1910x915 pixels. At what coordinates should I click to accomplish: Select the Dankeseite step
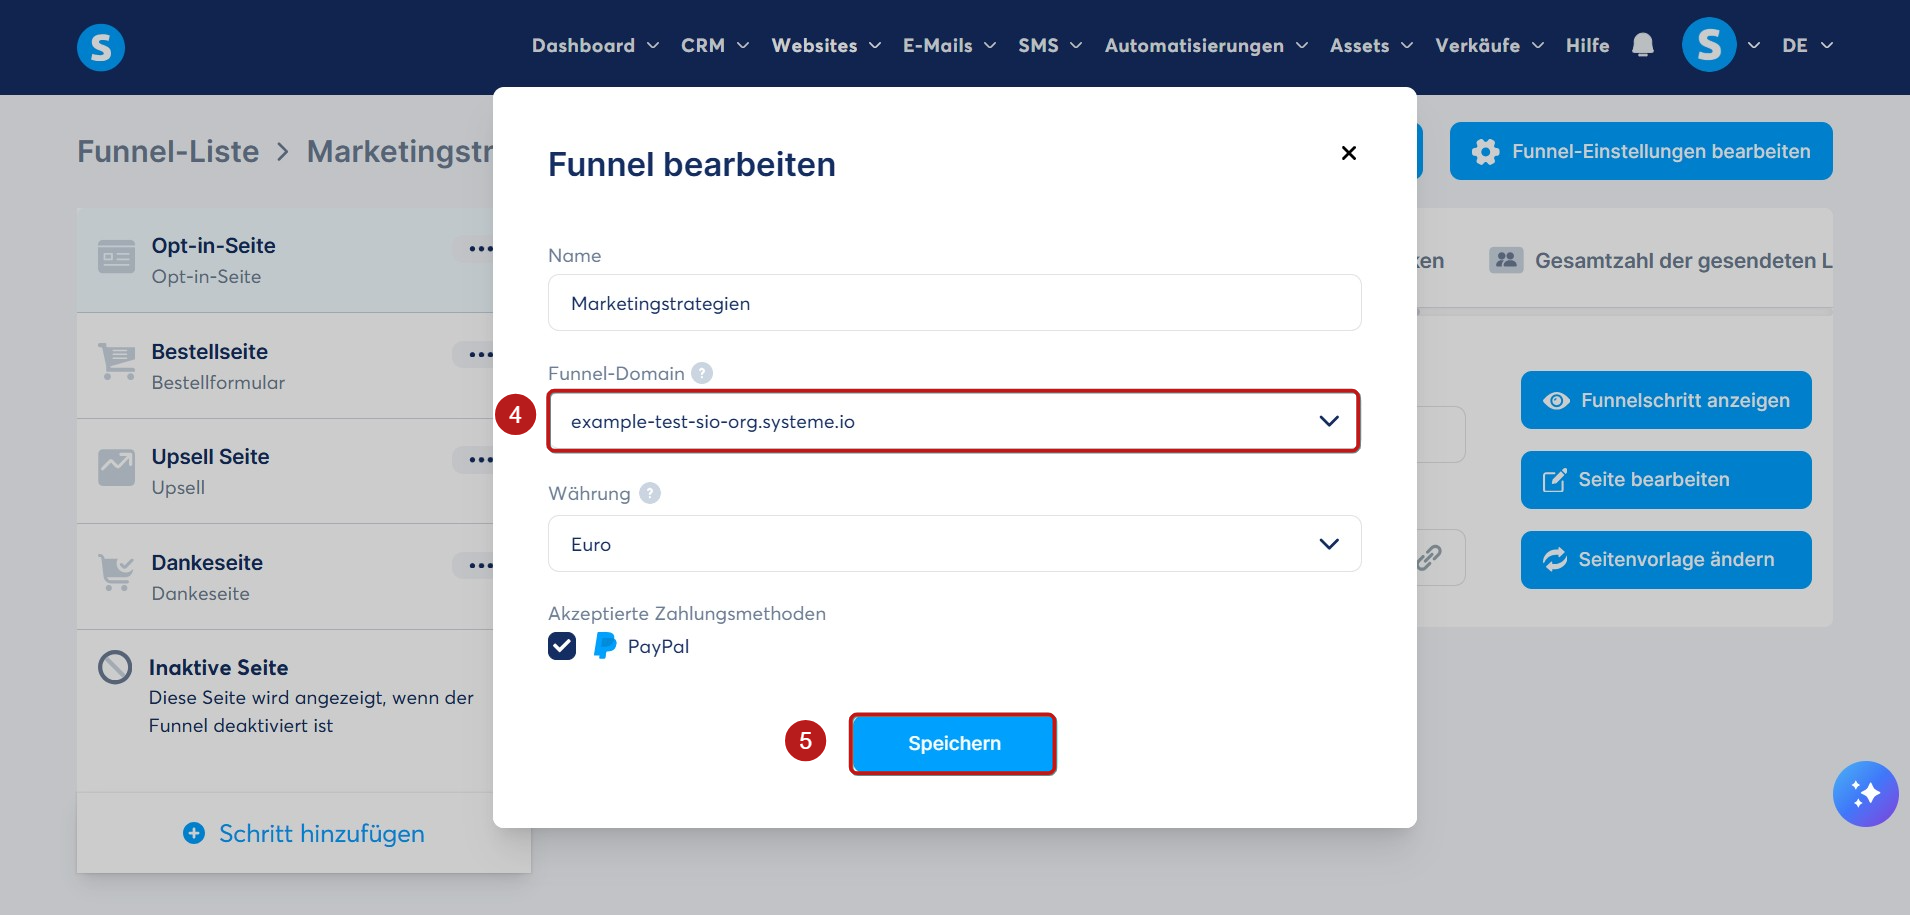285,577
